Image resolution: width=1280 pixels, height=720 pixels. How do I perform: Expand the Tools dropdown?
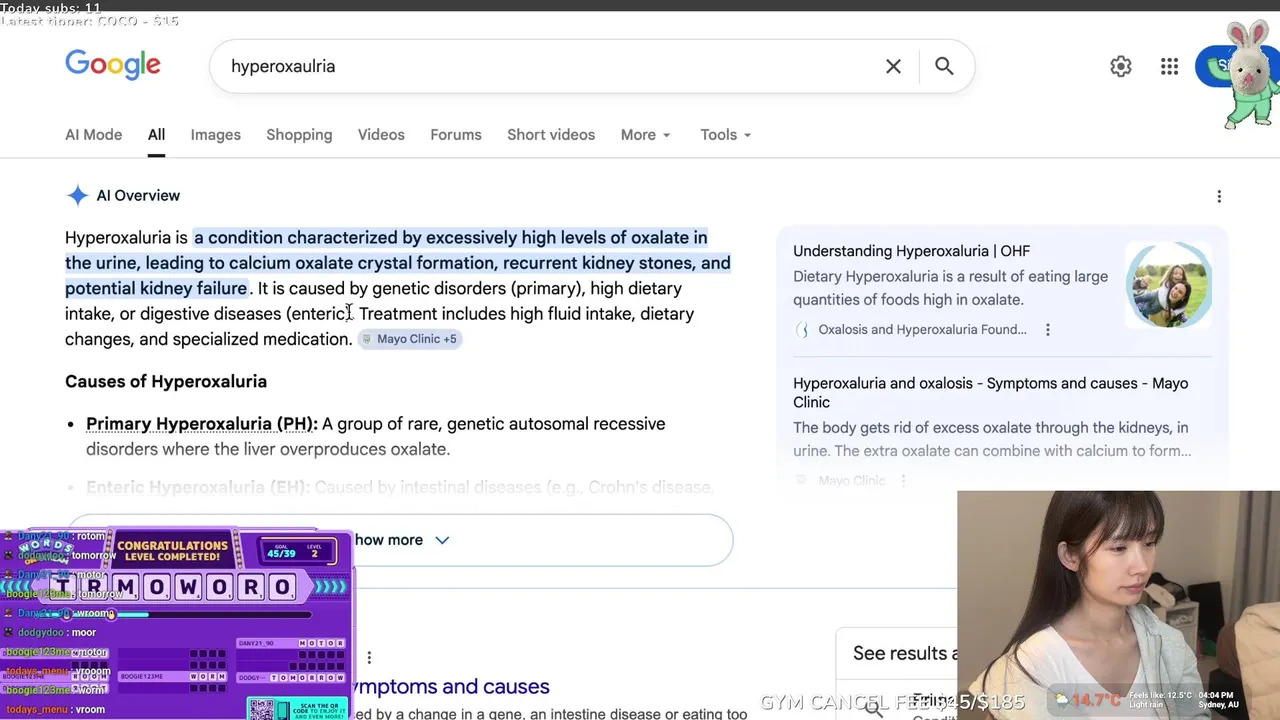pyautogui.click(x=726, y=135)
